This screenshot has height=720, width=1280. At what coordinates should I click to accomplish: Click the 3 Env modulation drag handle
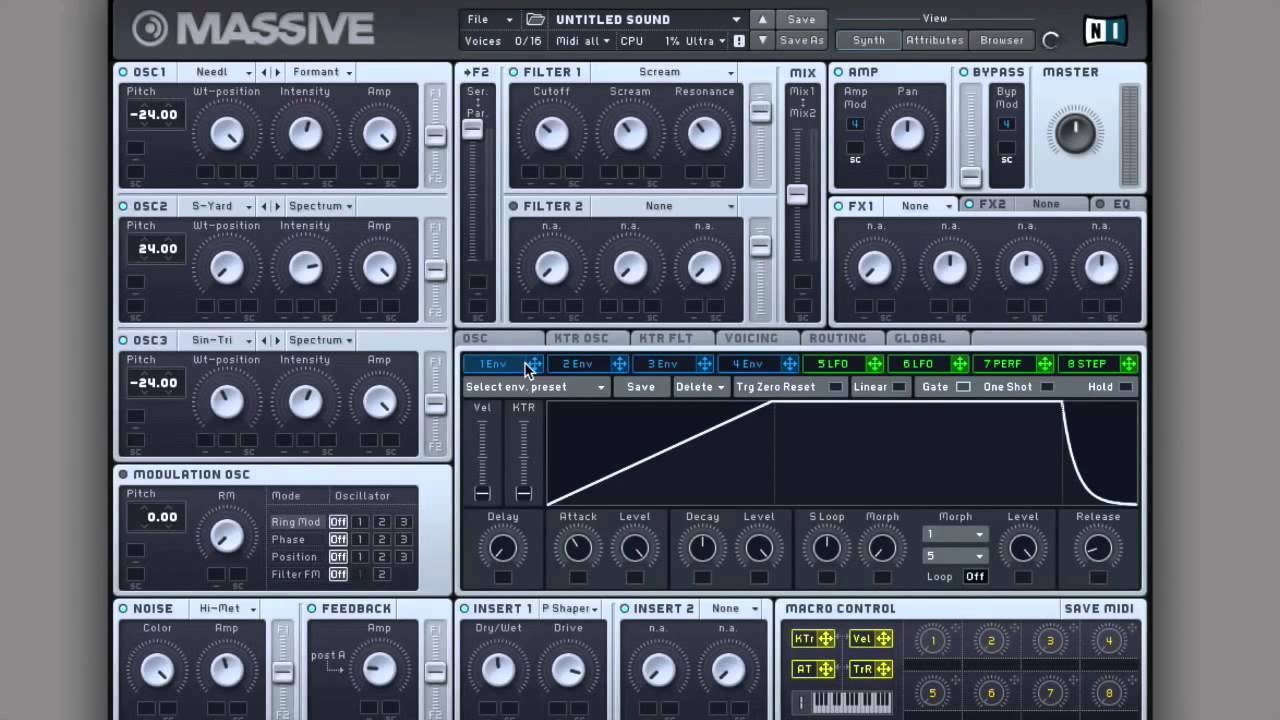click(705, 364)
